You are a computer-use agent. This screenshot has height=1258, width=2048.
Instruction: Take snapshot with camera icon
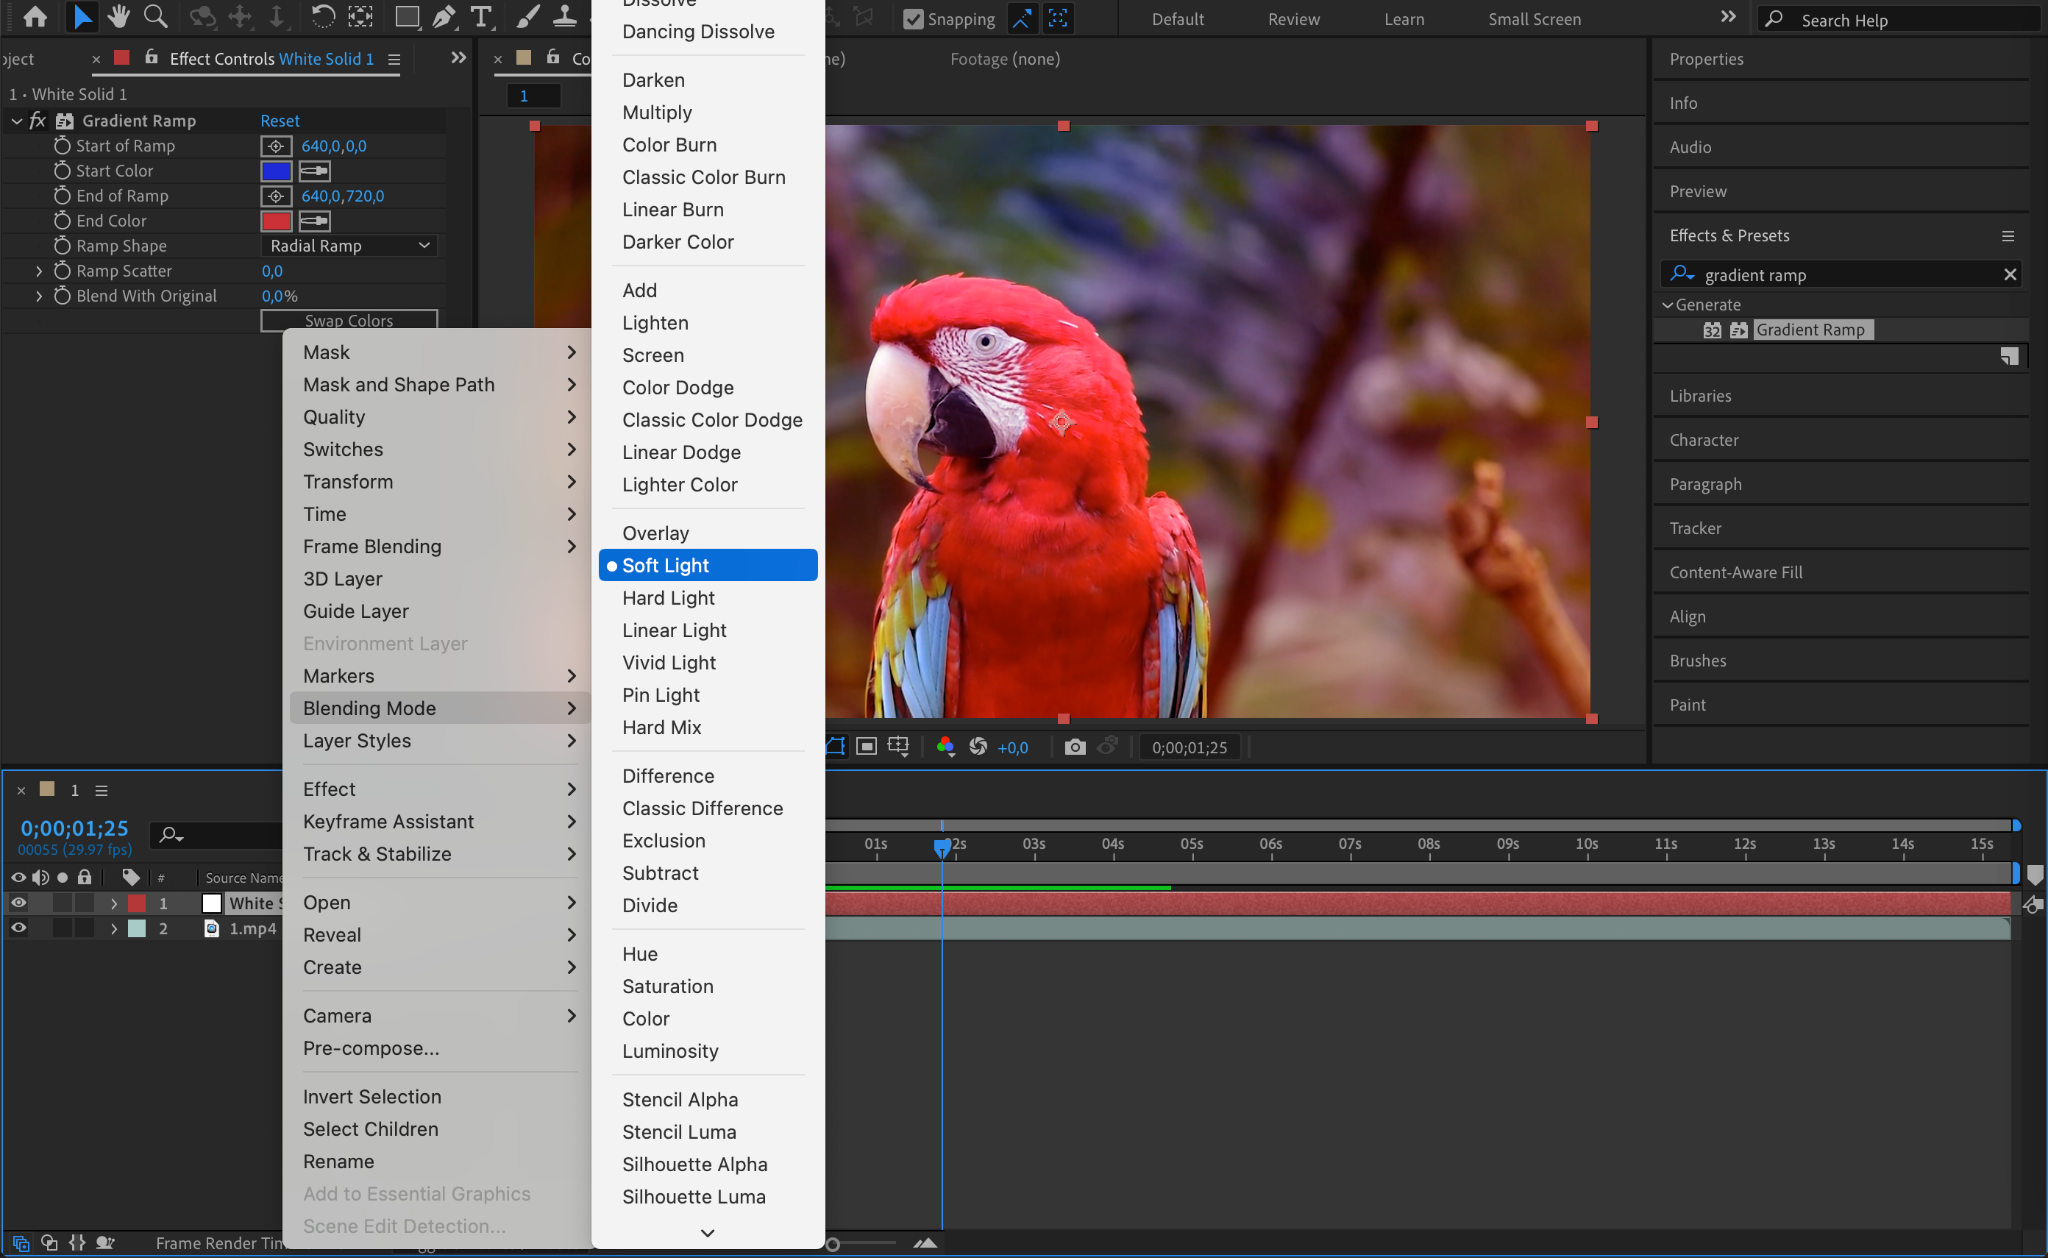point(1075,747)
